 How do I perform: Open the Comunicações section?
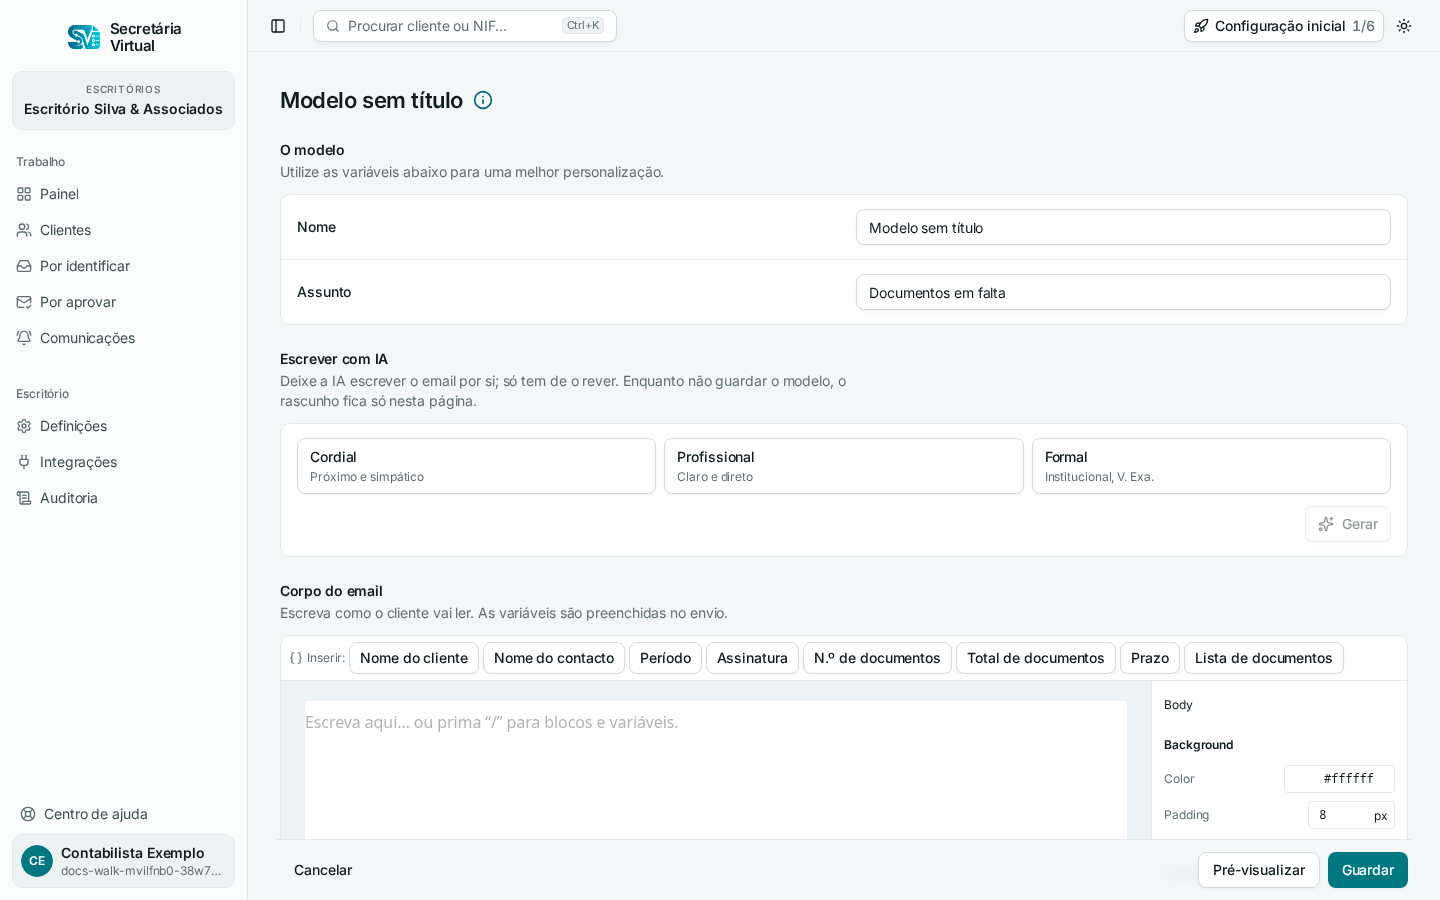click(x=123, y=338)
